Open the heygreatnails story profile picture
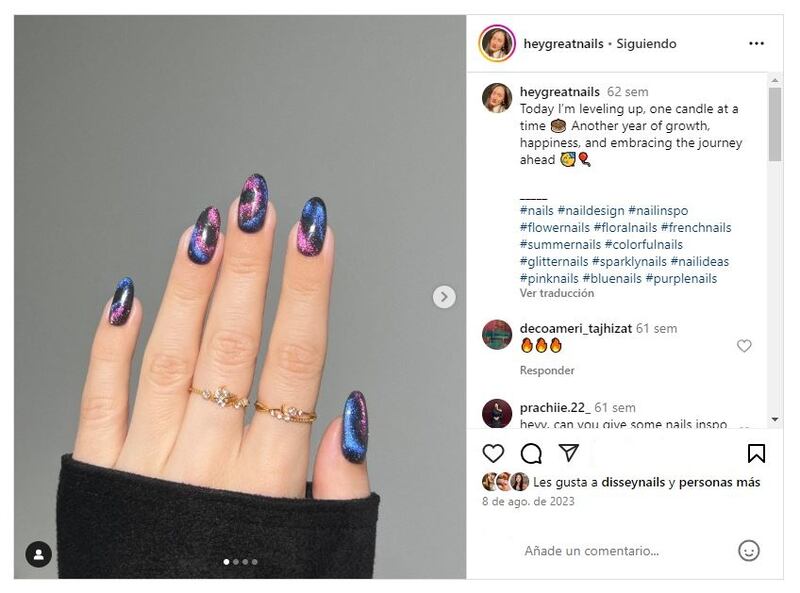Screen dimensions: 800x593 click(496, 43)
